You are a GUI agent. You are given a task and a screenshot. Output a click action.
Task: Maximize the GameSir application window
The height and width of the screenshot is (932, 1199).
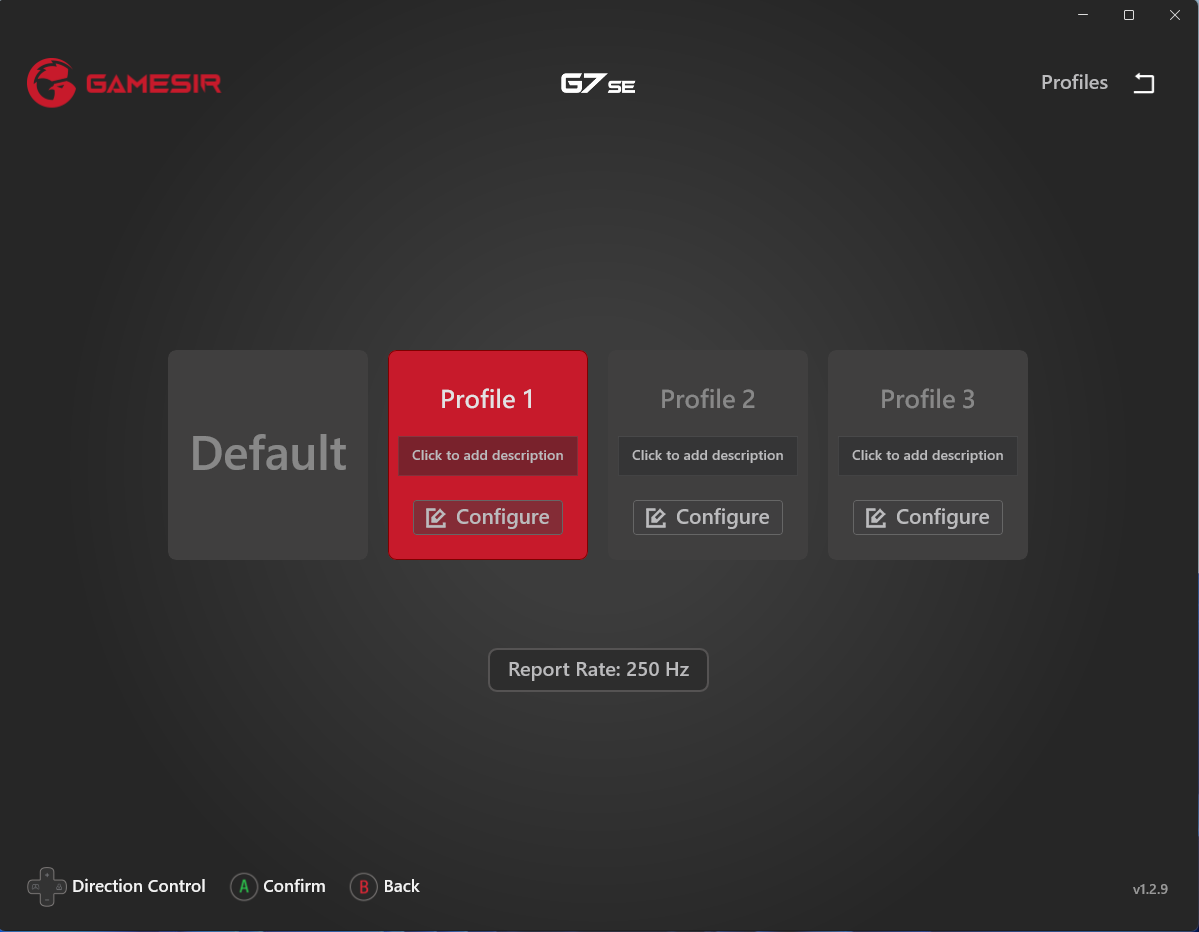coord(1129,15)
